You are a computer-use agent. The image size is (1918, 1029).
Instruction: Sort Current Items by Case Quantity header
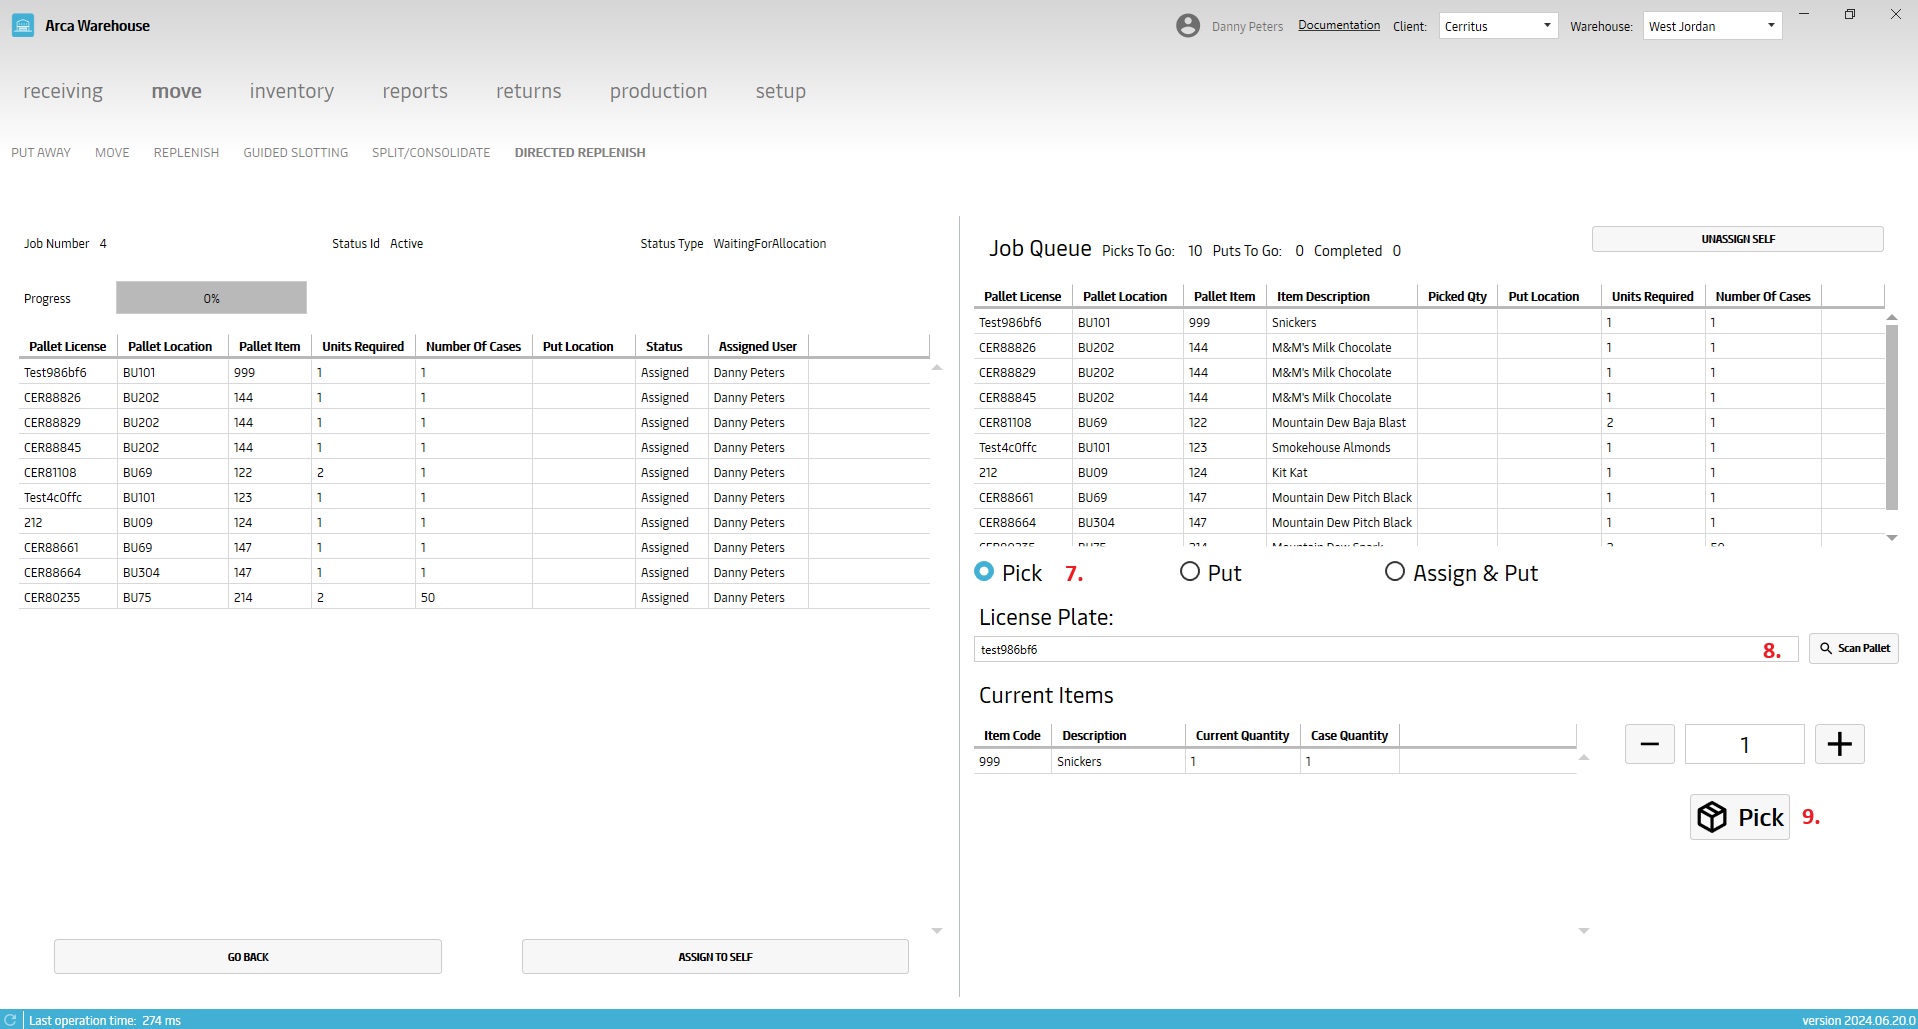1349,736
